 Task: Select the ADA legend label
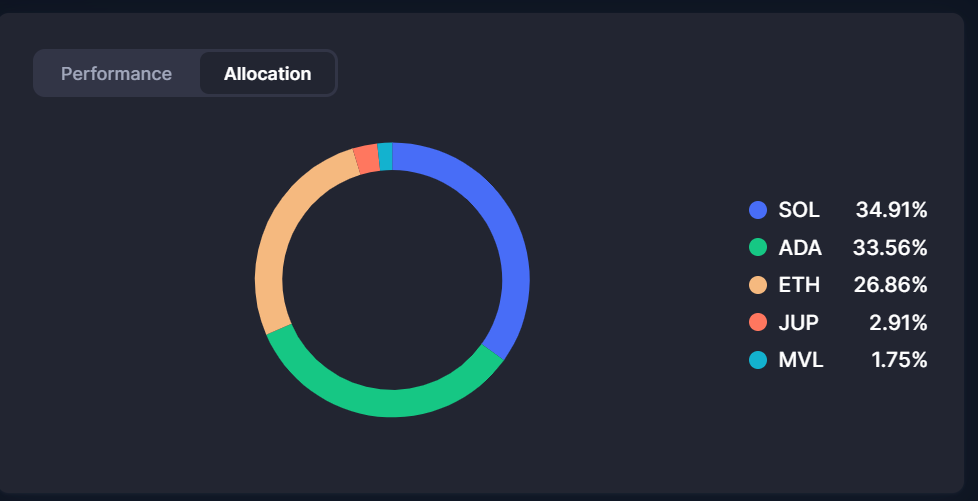[800, 247]
